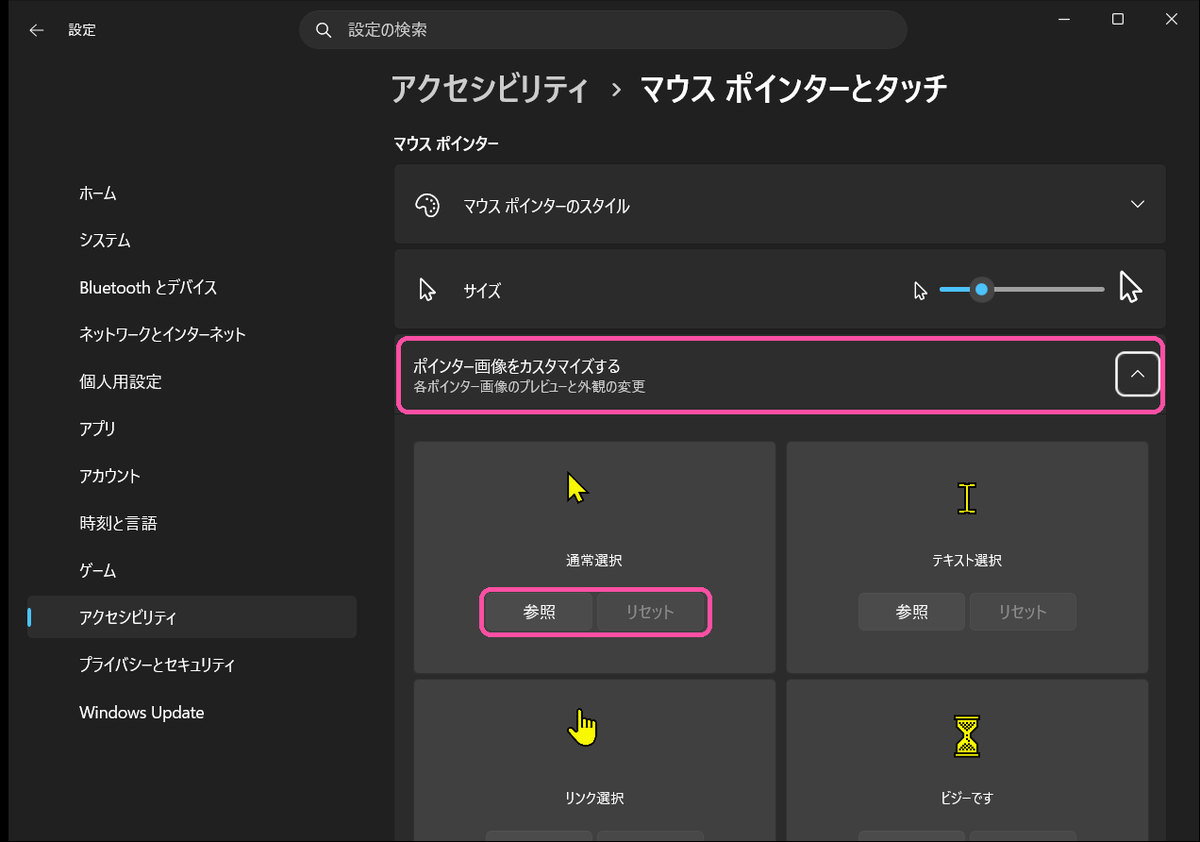
Task: Open ネットワークとインターネット settings
Action: [192, 334]
